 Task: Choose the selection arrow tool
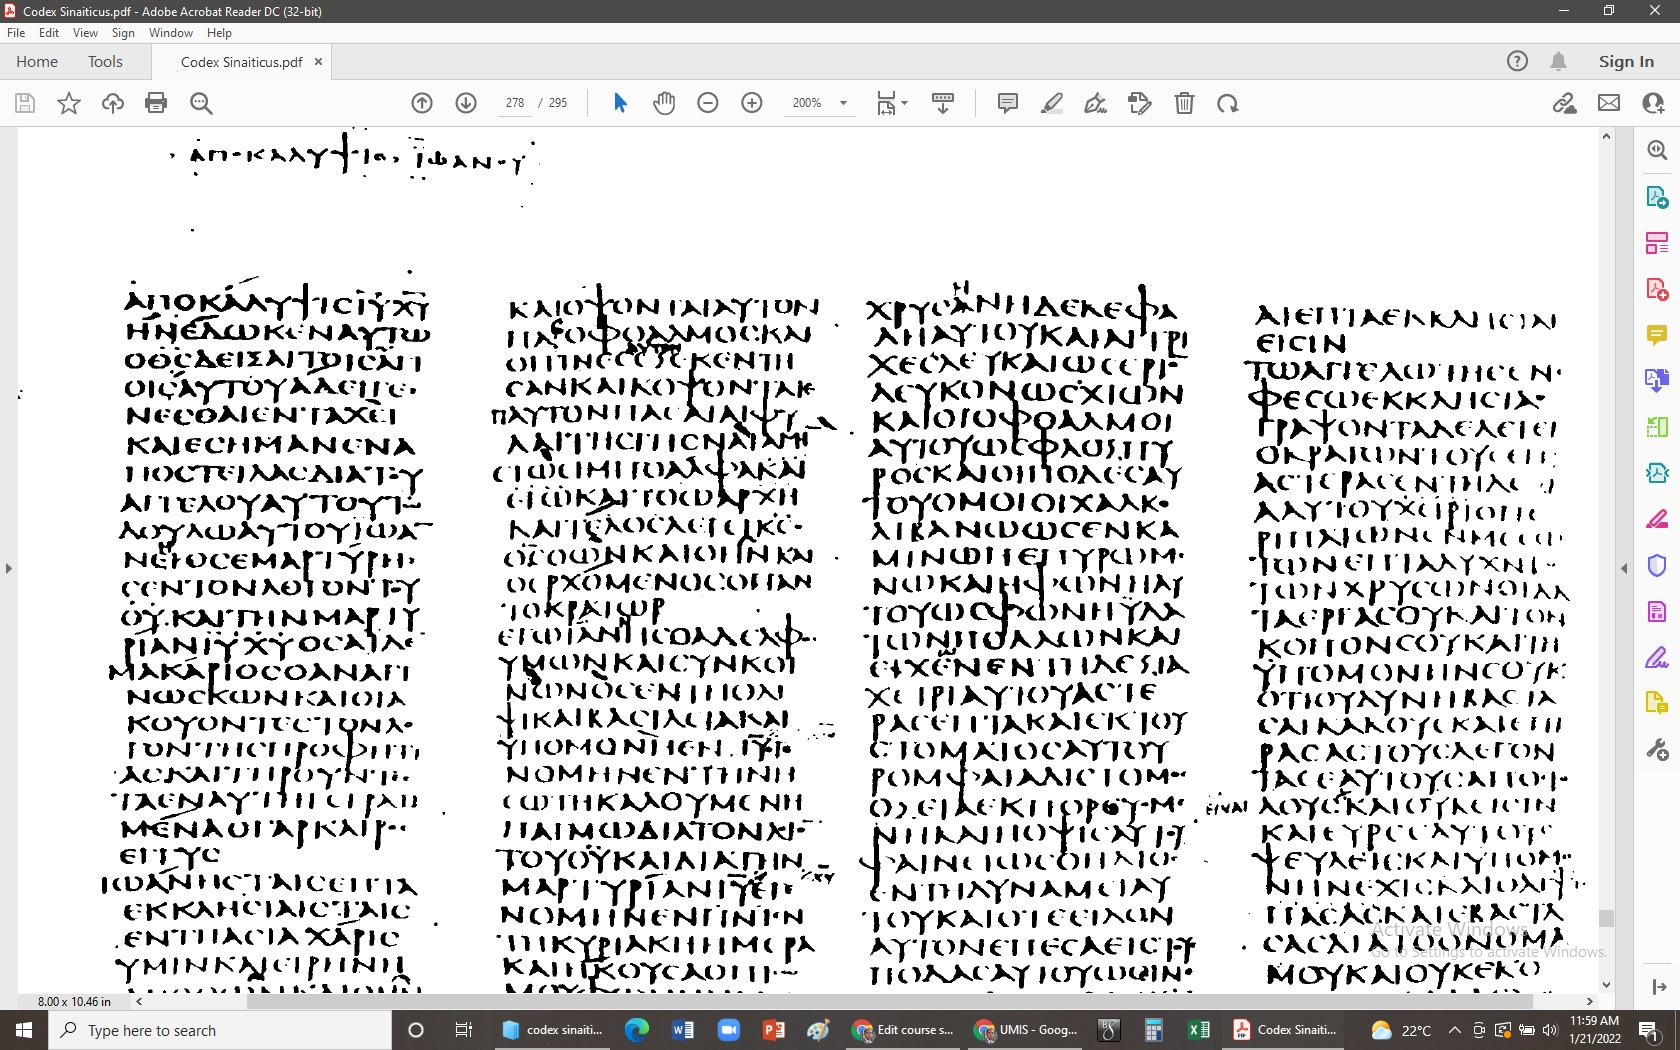click(620, 103)
